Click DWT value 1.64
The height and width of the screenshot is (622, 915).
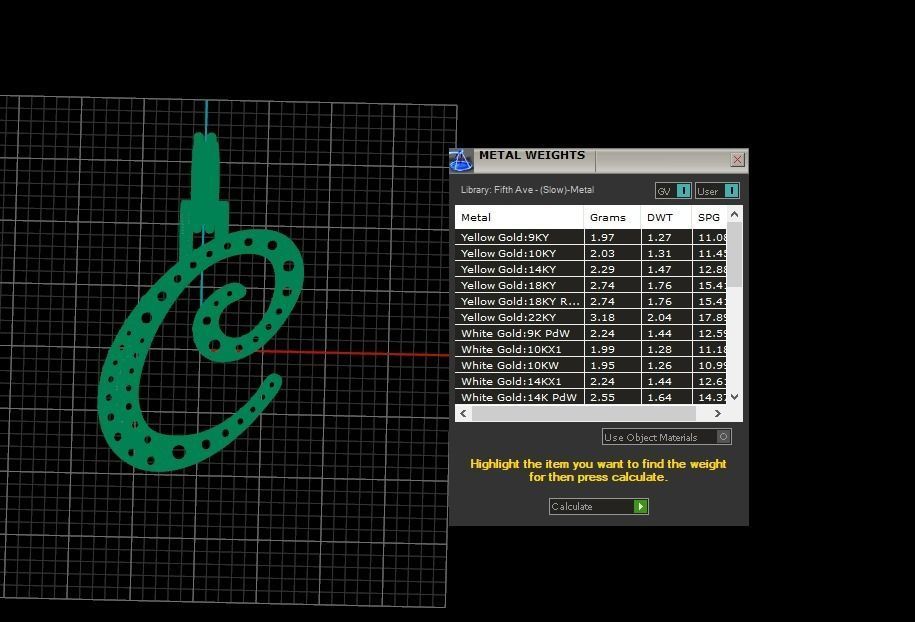(x=659, y=397)
